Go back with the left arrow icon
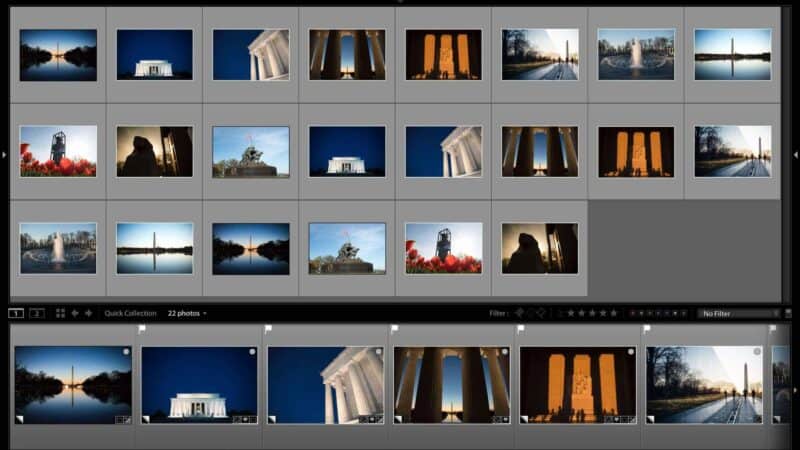 pyautogui.click(x=75, y=313)
